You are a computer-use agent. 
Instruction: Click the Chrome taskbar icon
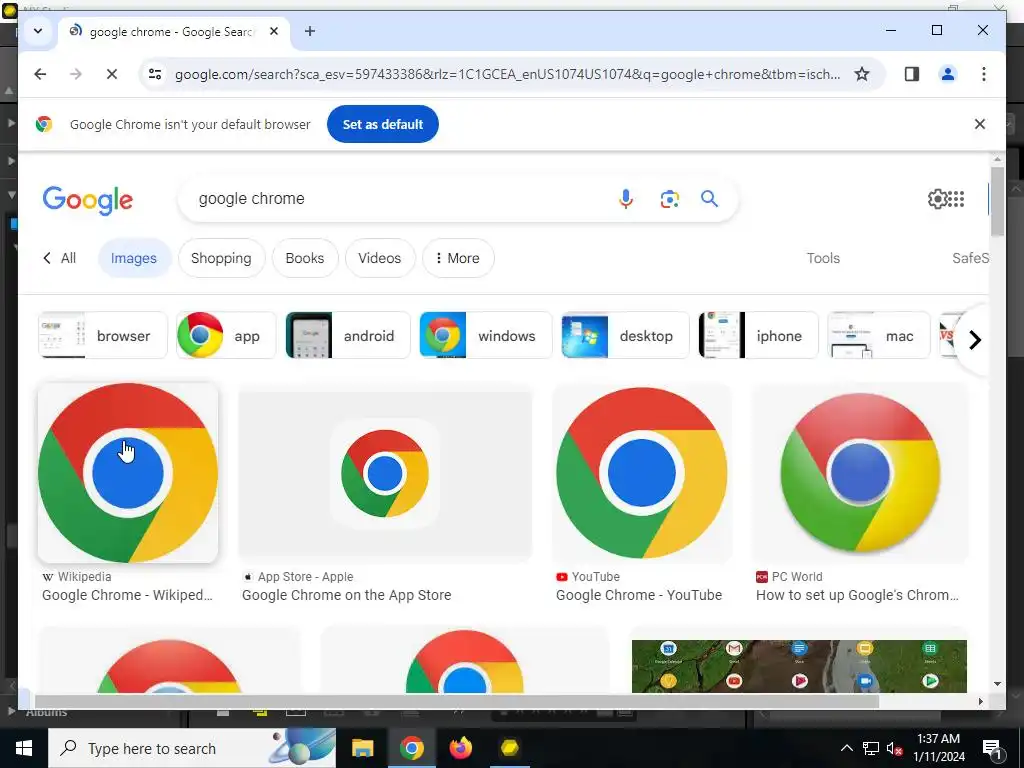point(411,748)
